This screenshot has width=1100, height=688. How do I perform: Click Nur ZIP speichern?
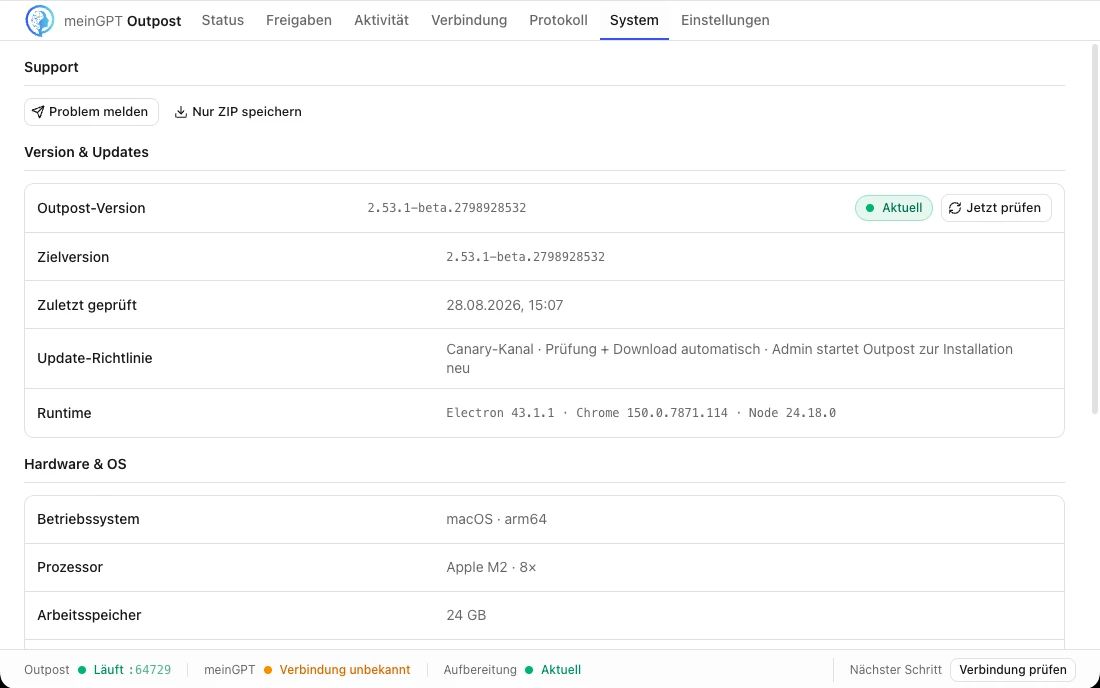[238, 112]
